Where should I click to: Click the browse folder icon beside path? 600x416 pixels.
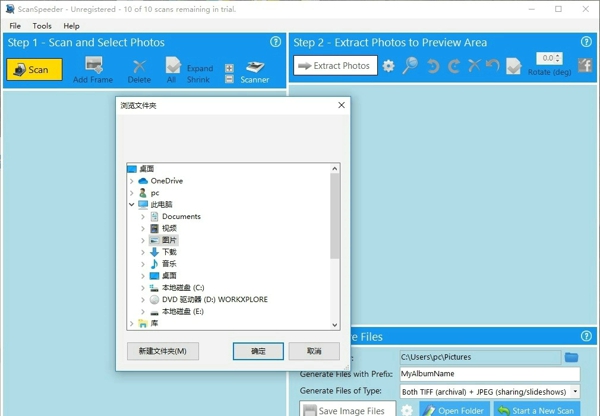point(571,357)
